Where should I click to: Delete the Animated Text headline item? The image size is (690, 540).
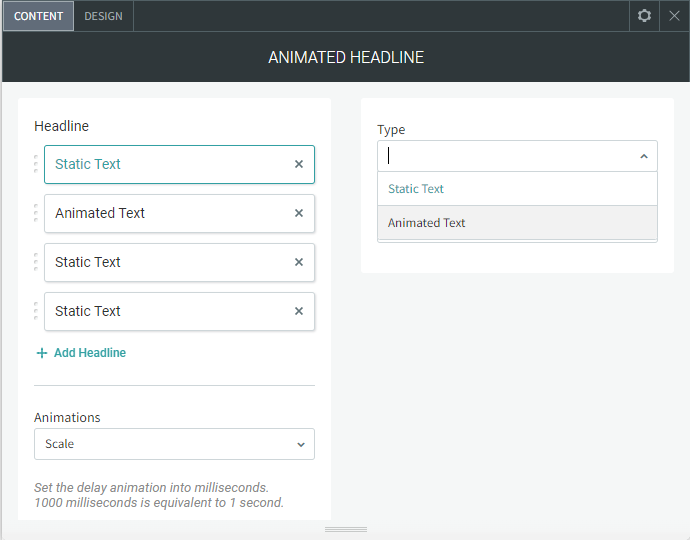pyautogui.click(x=298, y=213)
